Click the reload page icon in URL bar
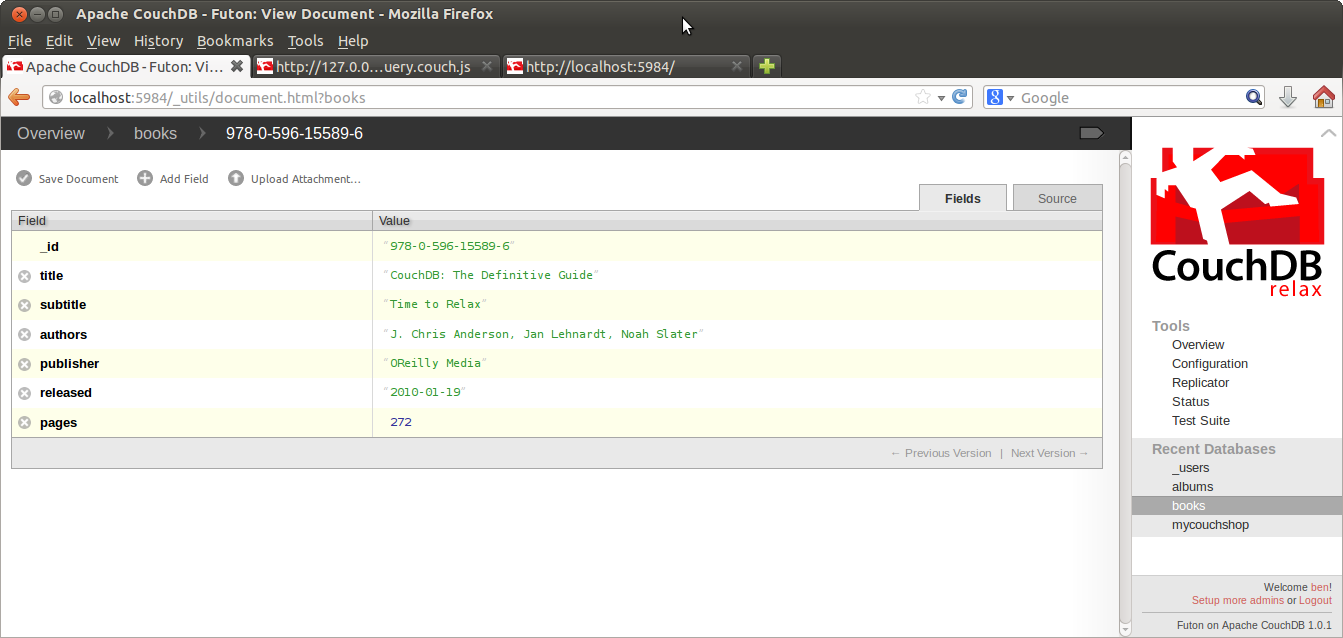Viewport: 1343px width, 638px height. [x=960, y=97]
